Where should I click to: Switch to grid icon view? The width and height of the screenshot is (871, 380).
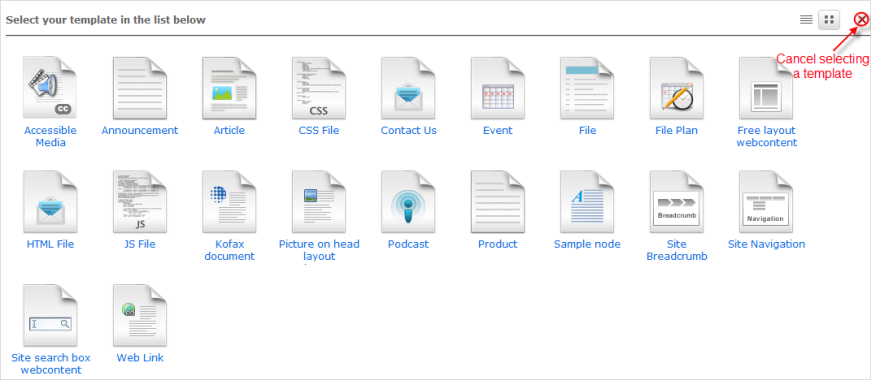tap(829, 20)
